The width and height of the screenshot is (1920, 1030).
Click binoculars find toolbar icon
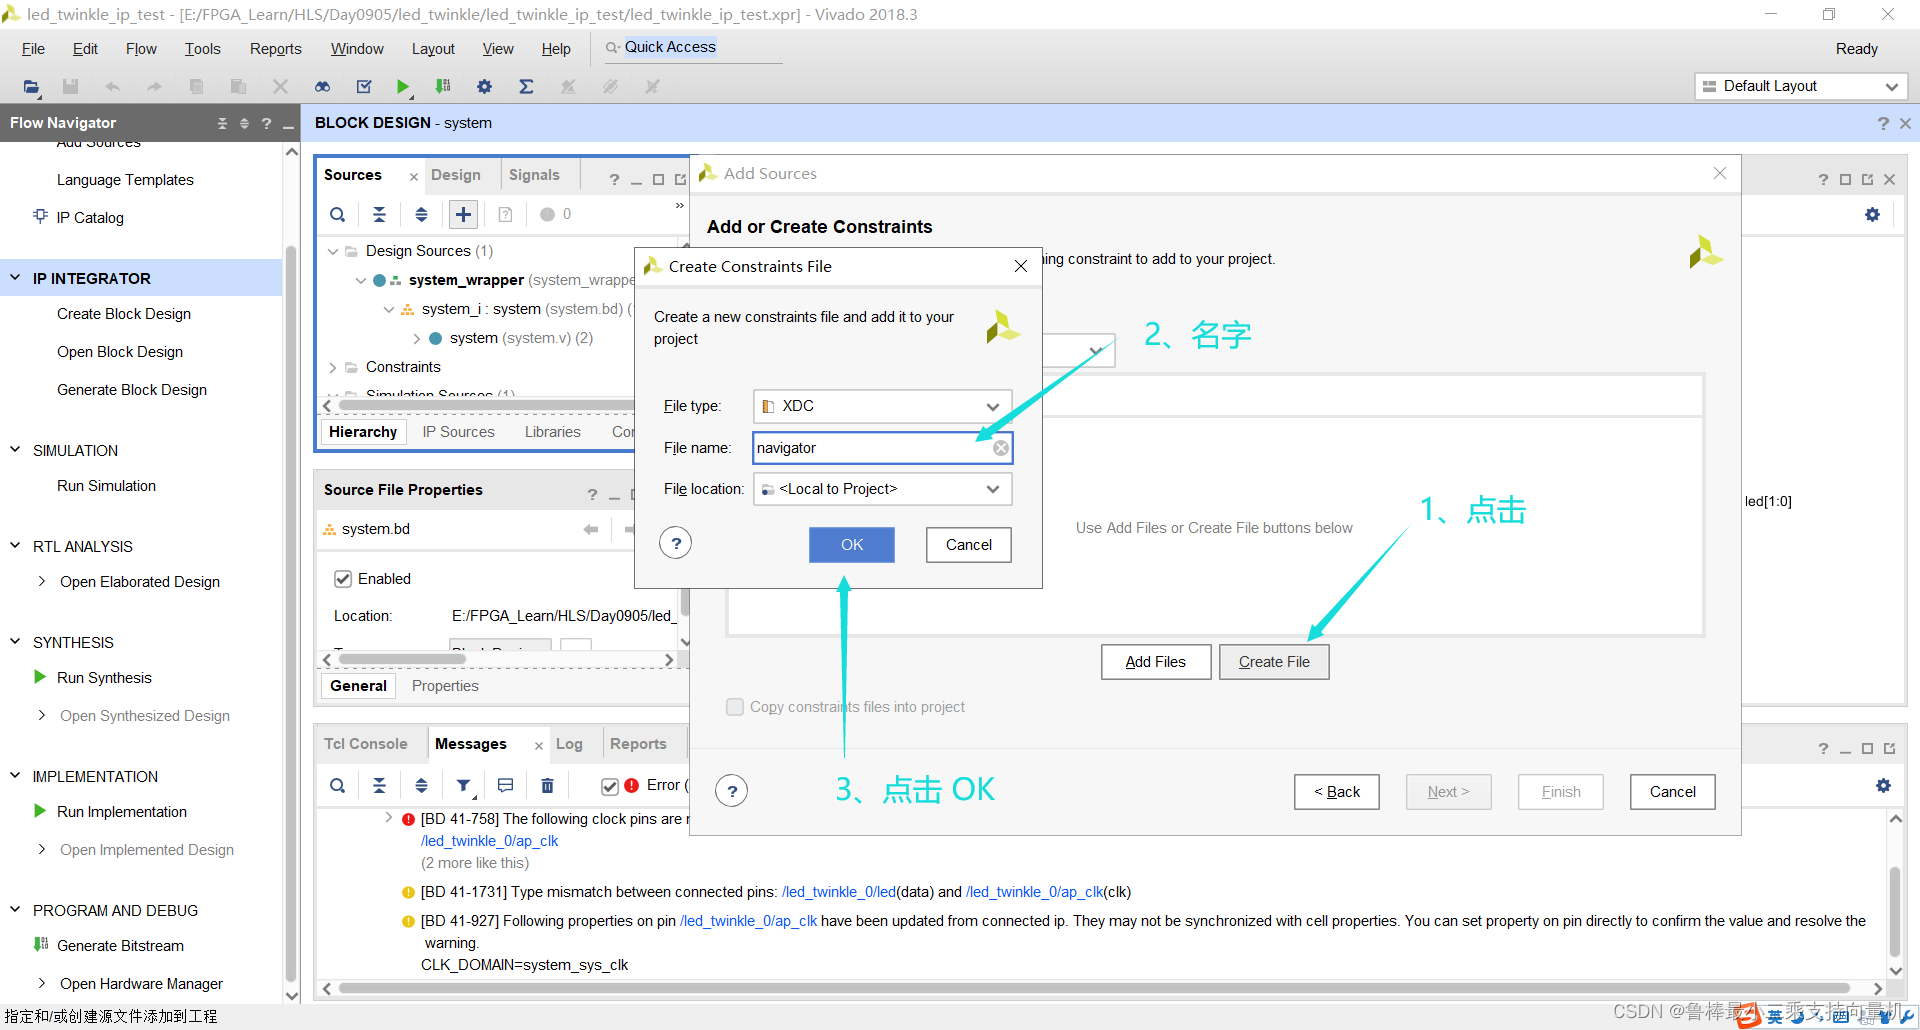[x=322, y=87]
